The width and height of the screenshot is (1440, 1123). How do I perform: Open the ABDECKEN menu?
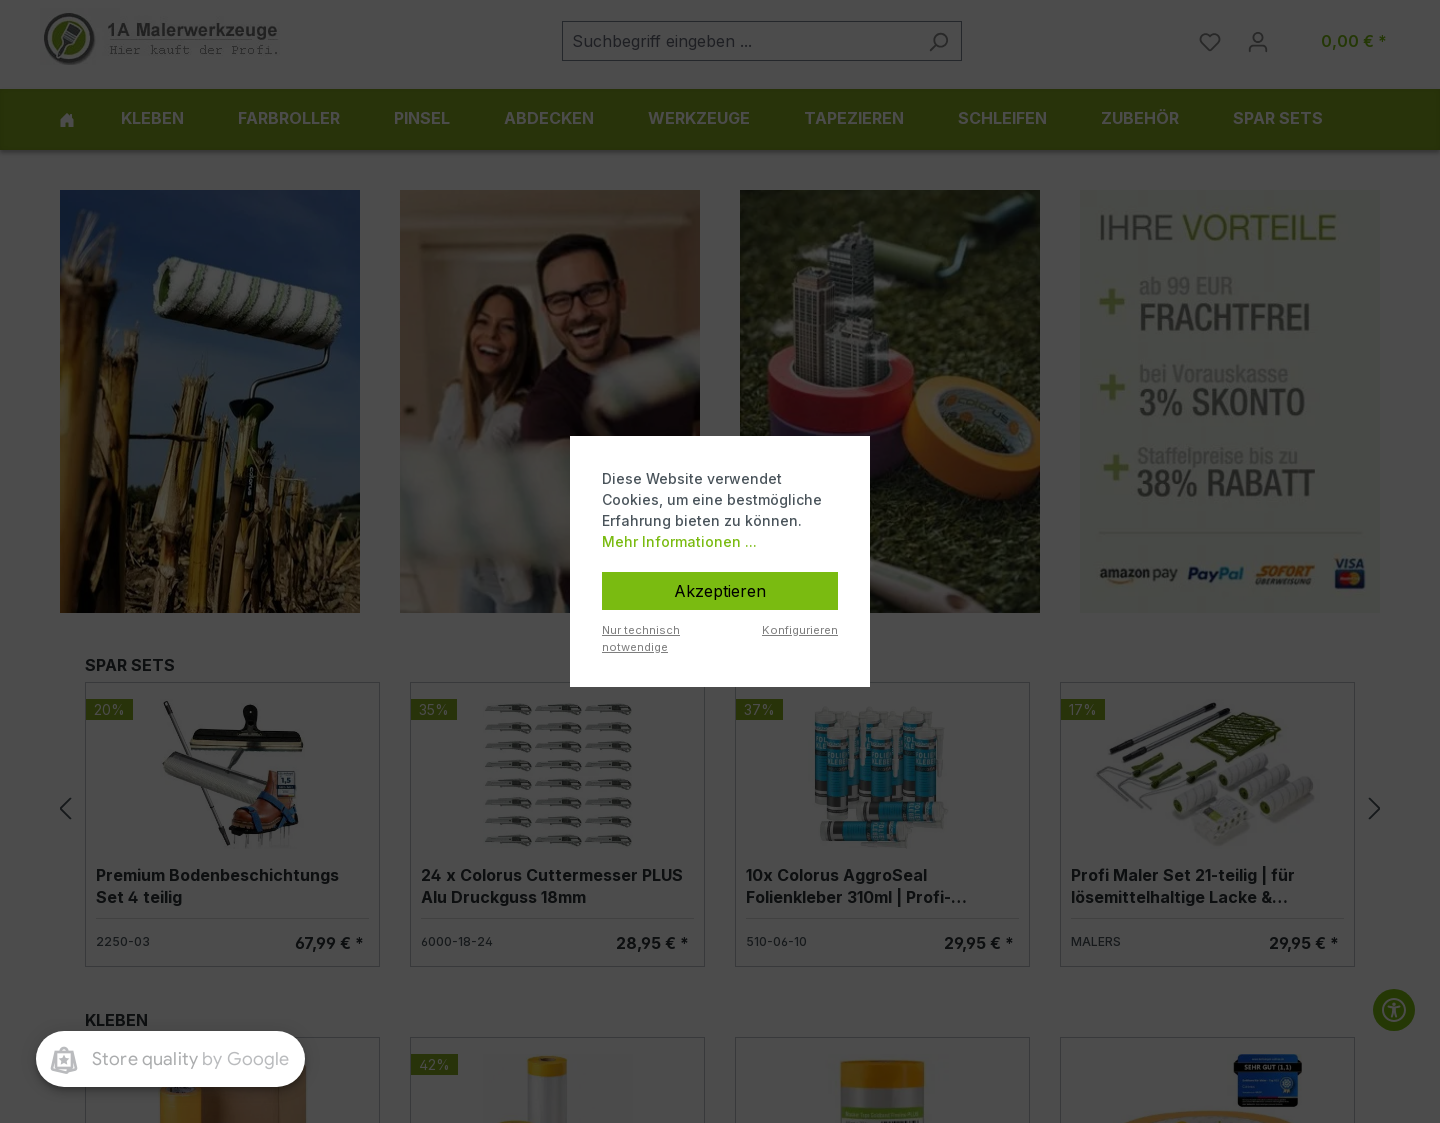coord(549,119)
